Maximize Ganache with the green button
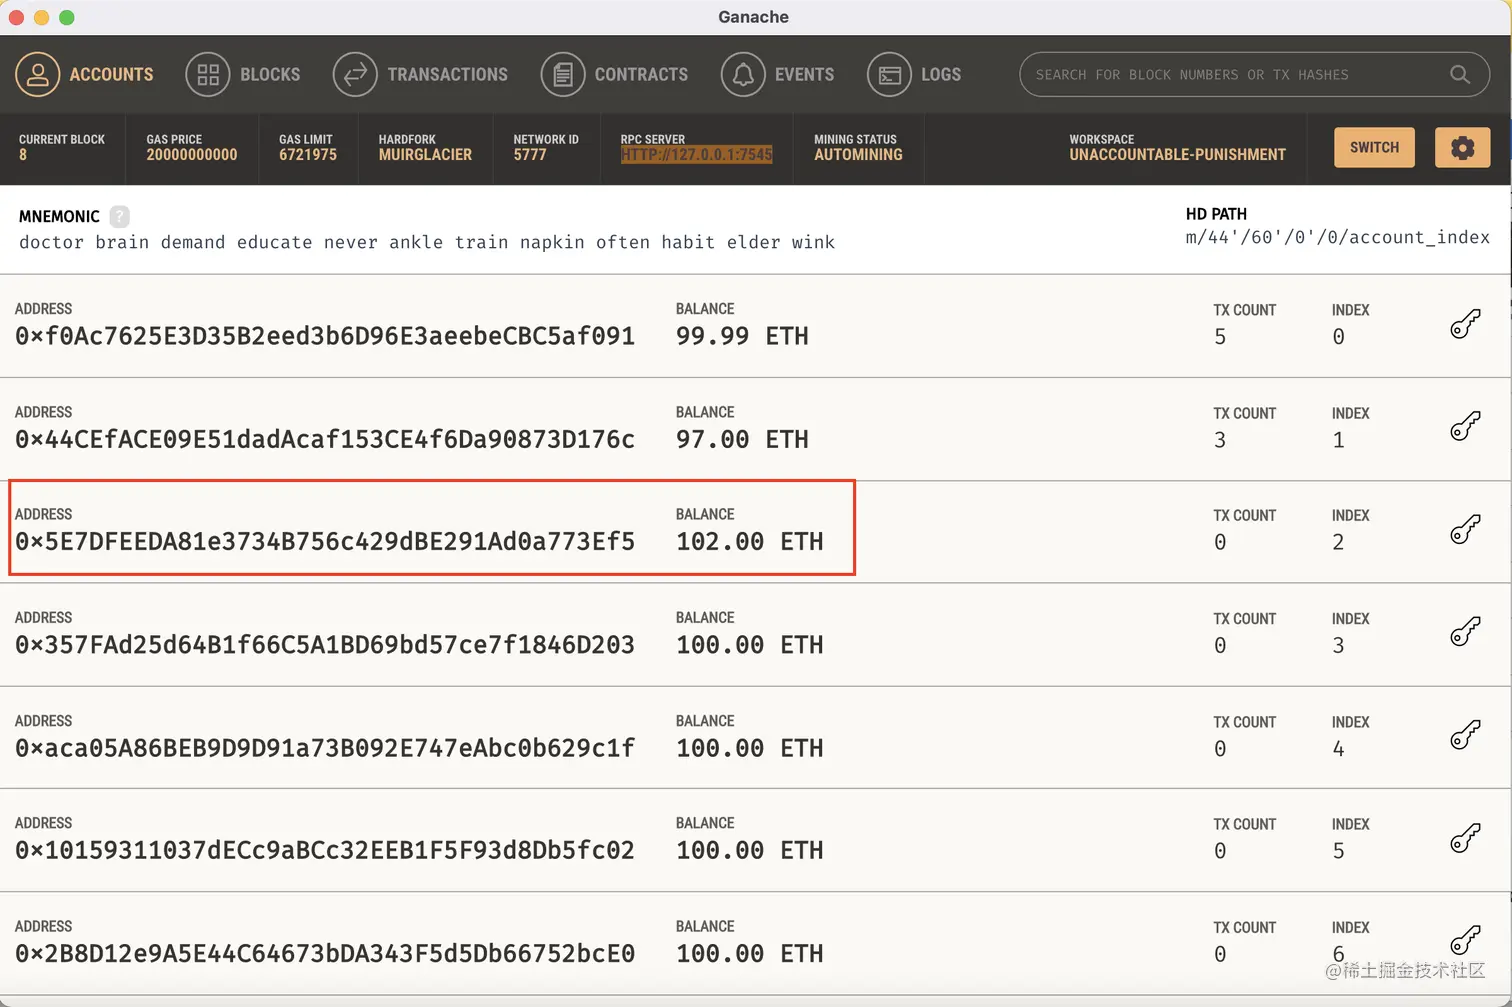This screenshot has width=1512, height=1007. pos(67,17)
